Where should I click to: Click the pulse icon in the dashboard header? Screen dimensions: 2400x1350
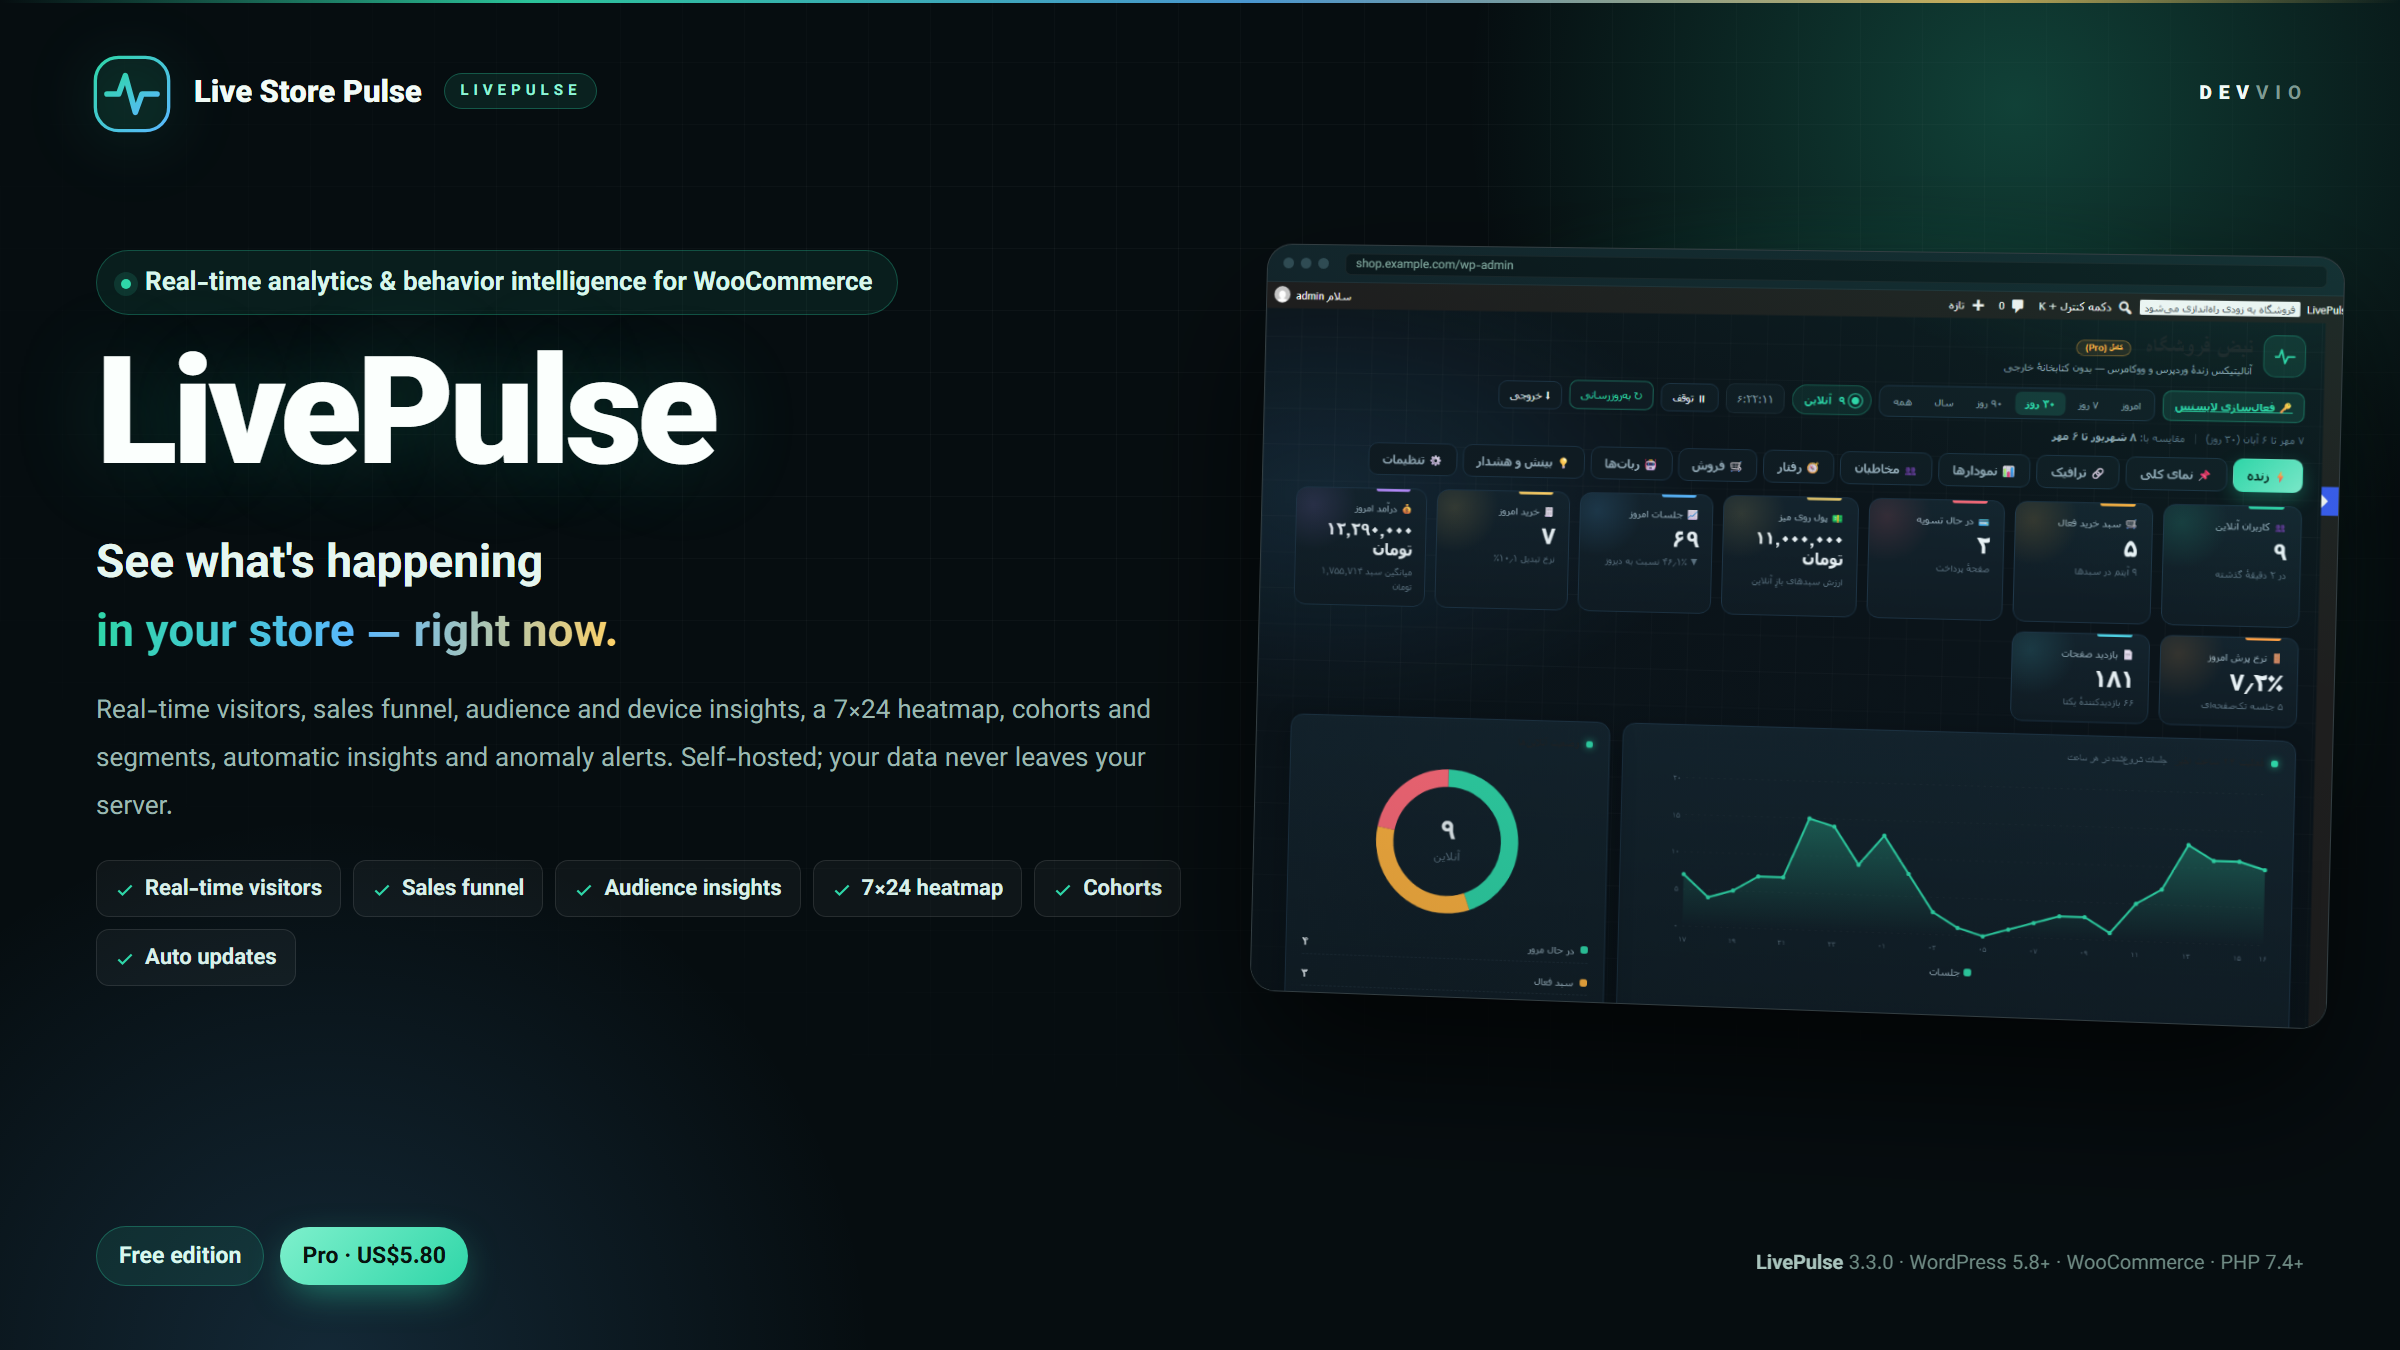click(x=2285, y=357)
